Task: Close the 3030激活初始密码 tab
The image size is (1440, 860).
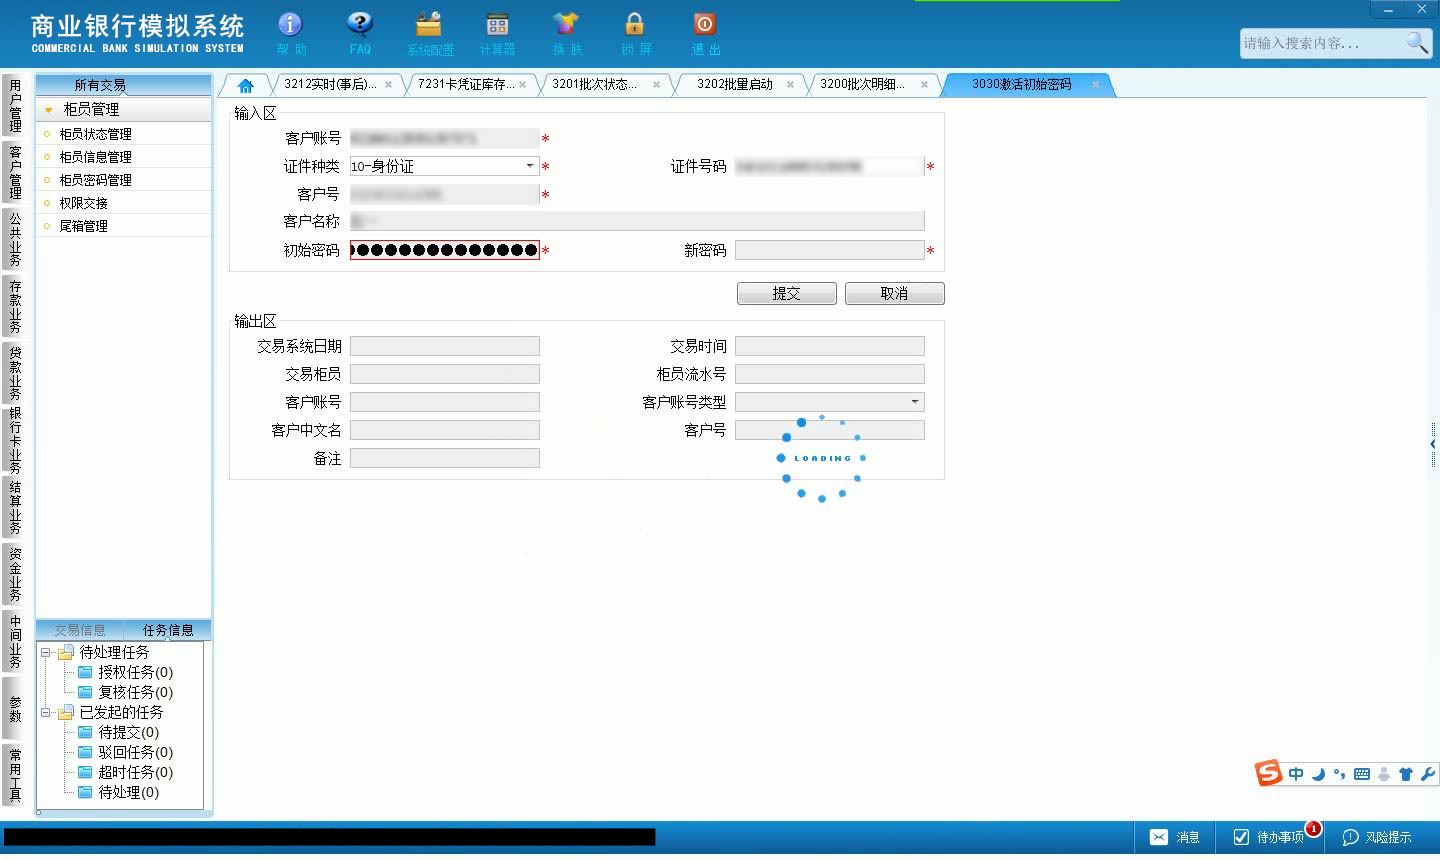Action: click(1096, 85)
